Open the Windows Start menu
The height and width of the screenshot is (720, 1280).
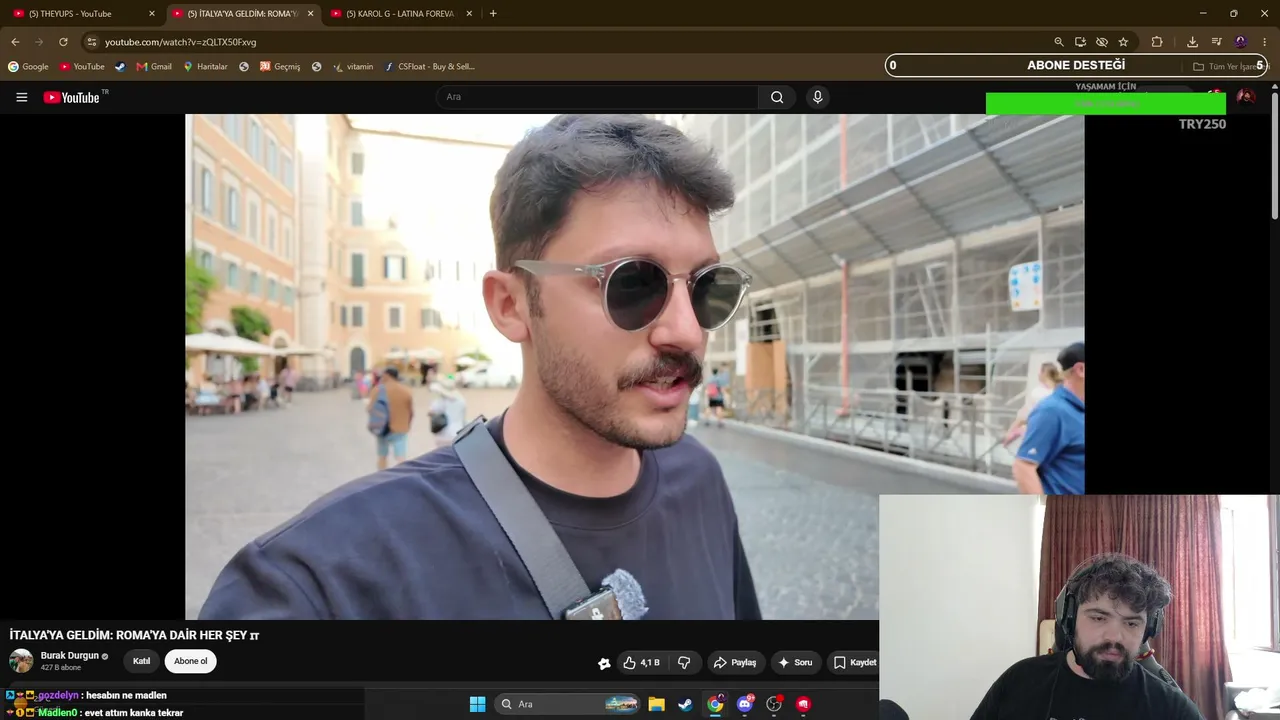(477, 704)
